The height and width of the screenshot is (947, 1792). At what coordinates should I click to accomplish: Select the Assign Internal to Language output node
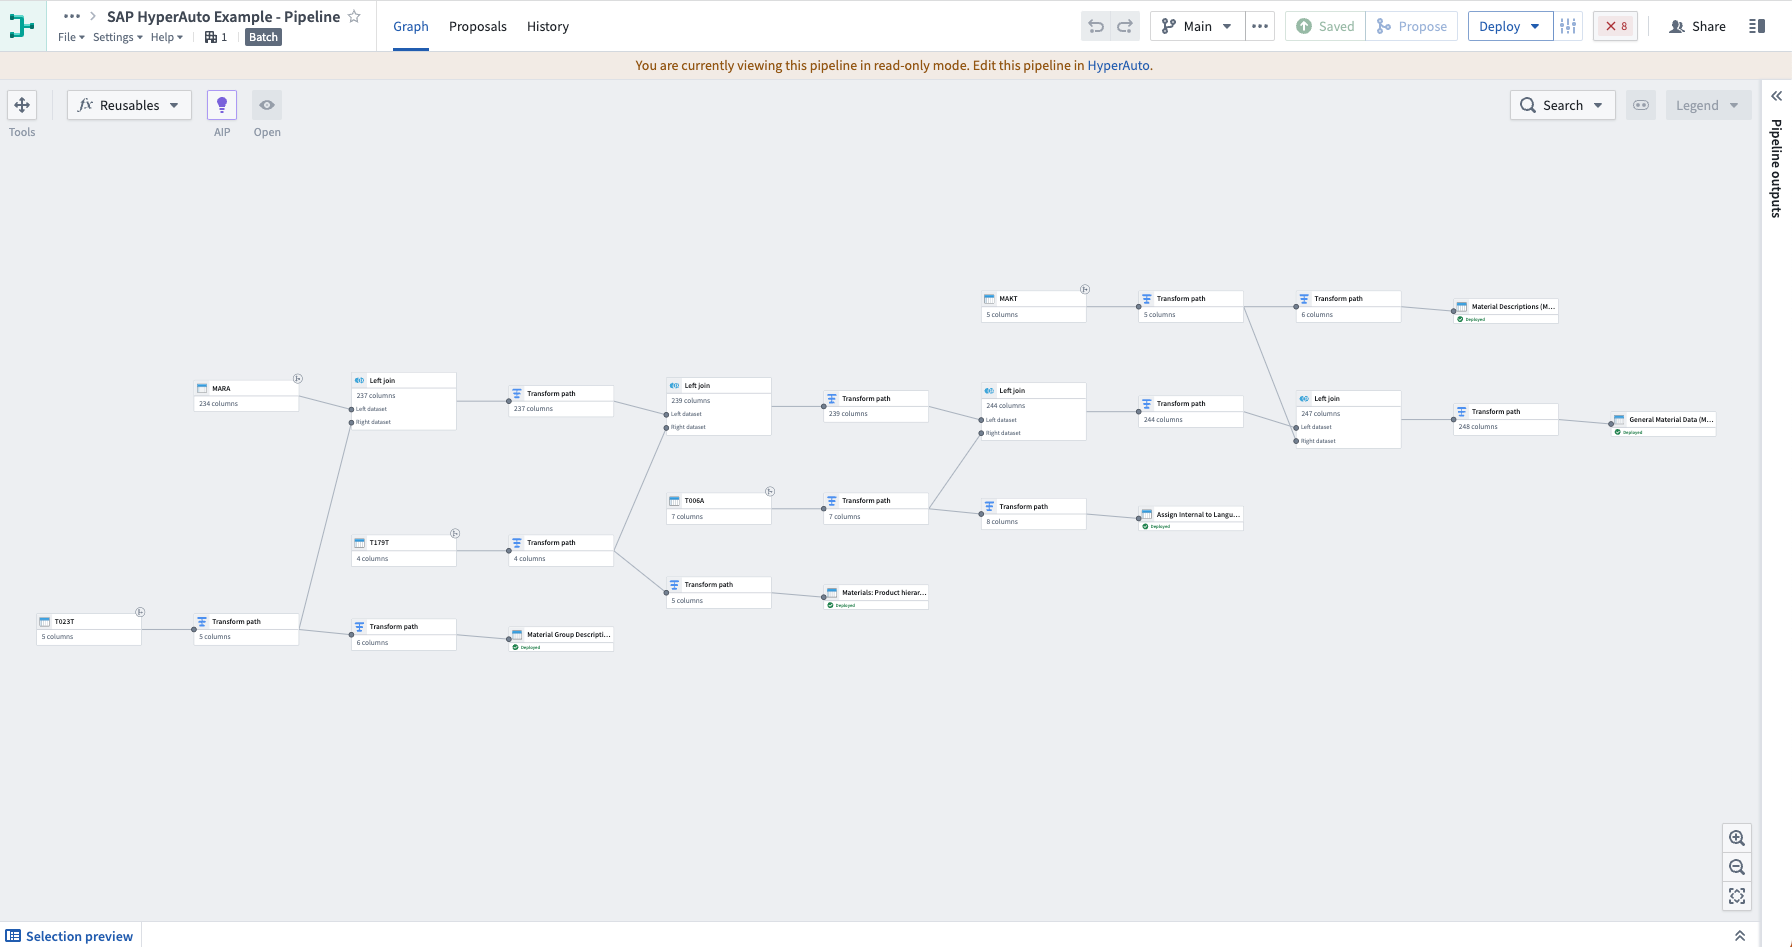[x=1191, y=518]
